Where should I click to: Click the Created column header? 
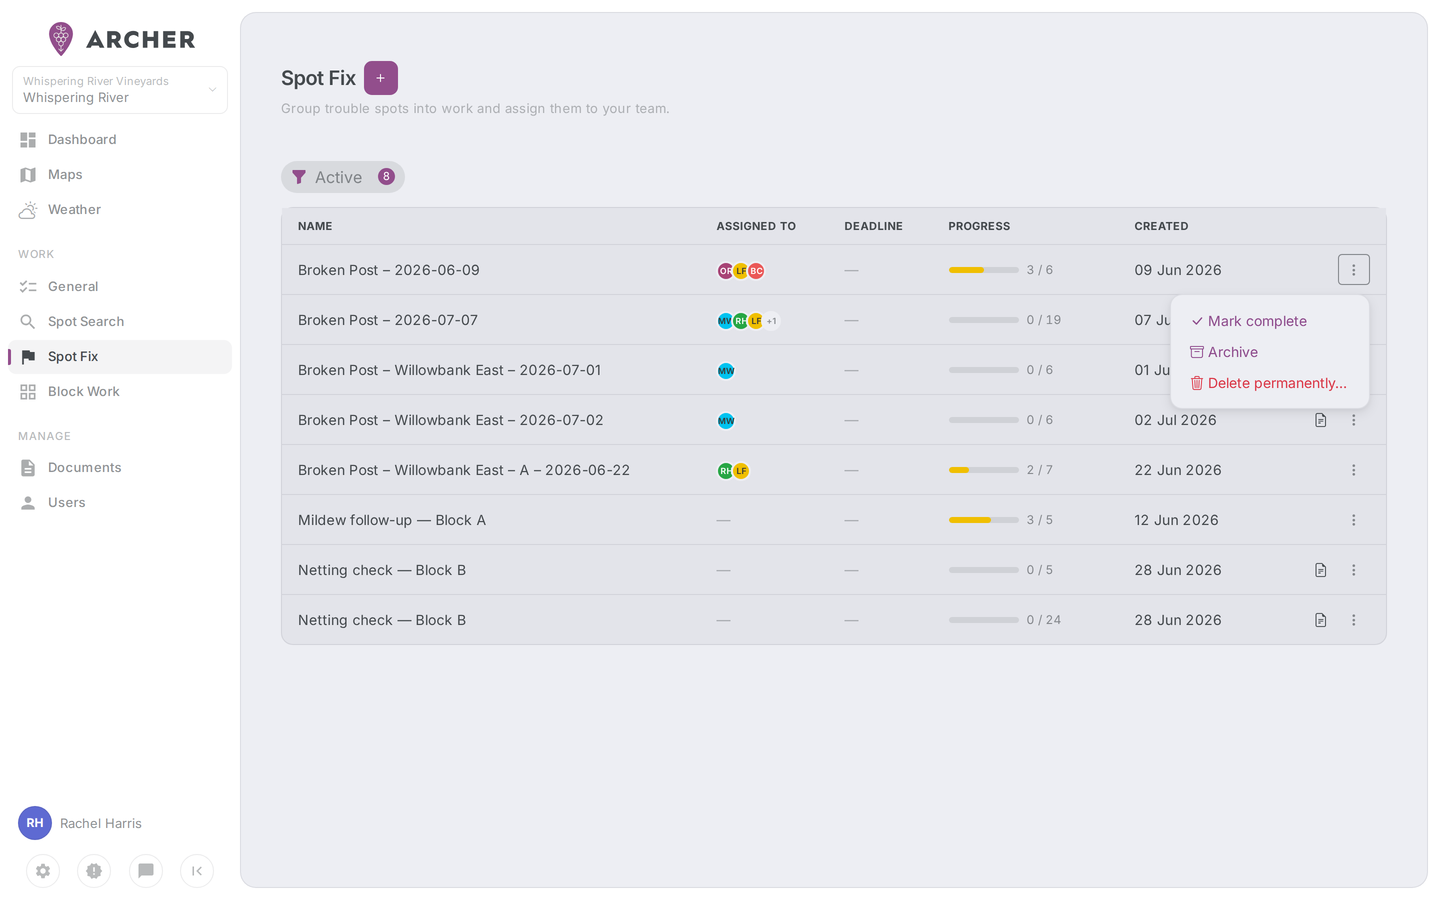point(1162,226)
